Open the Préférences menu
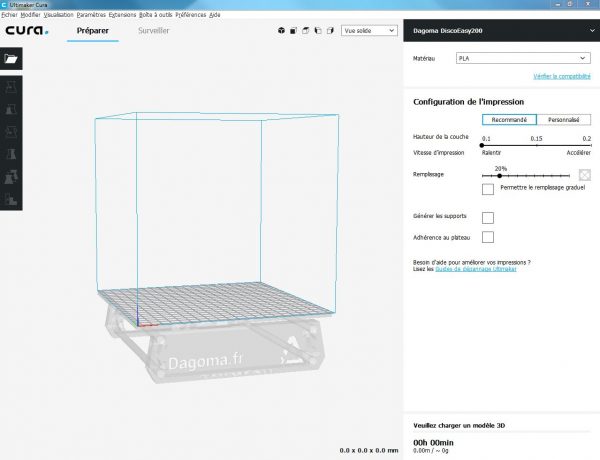The image size is (600, 460). click(191, 15)
